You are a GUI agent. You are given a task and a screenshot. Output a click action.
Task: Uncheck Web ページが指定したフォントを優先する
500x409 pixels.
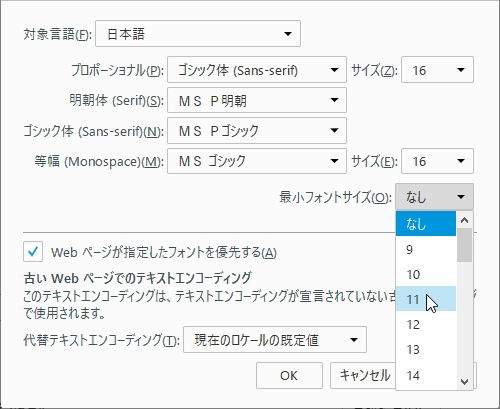pyautogui.click(x=33, y=252)
